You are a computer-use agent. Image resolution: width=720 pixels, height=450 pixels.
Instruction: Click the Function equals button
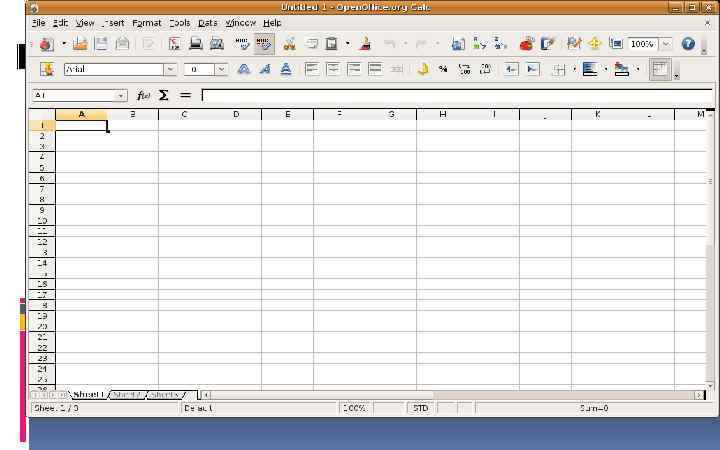tap(185, 96)
